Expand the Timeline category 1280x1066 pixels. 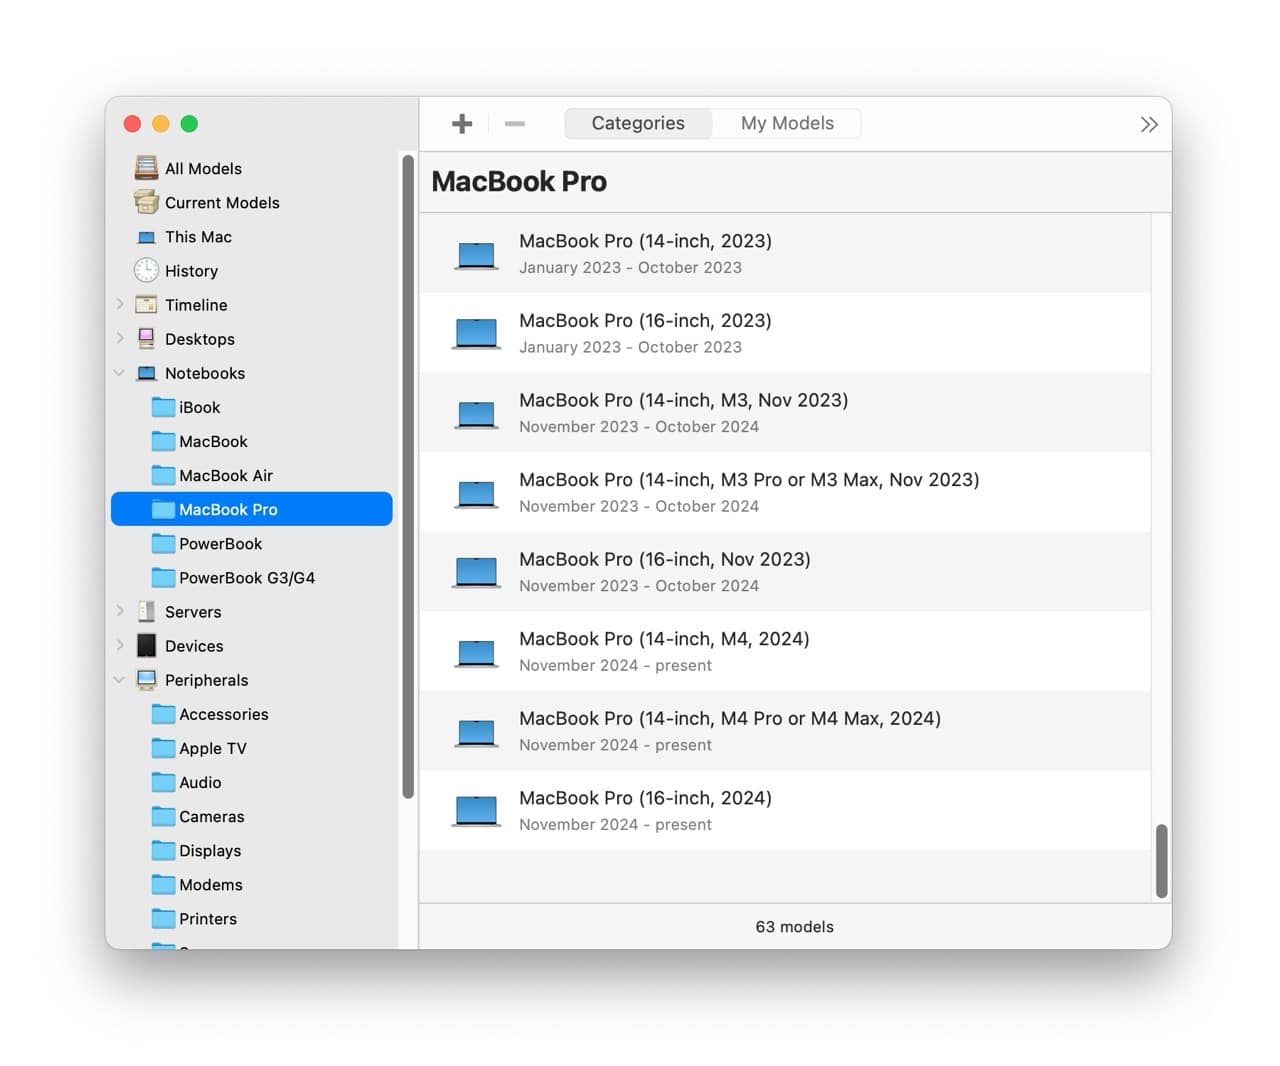click(120, 304)
